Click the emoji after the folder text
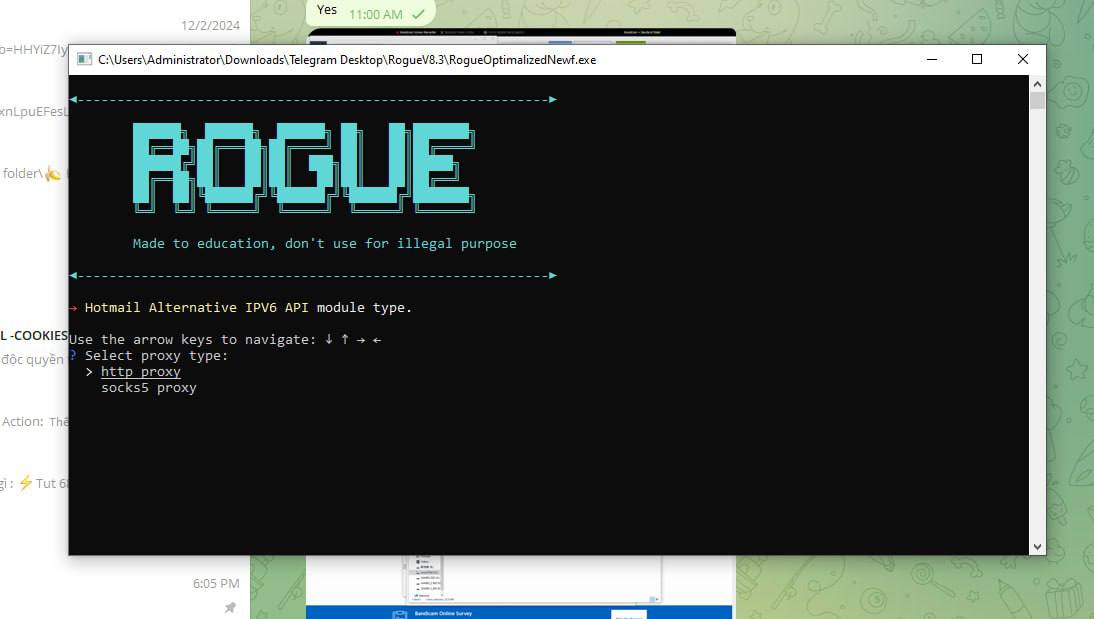 pos(53,174)
